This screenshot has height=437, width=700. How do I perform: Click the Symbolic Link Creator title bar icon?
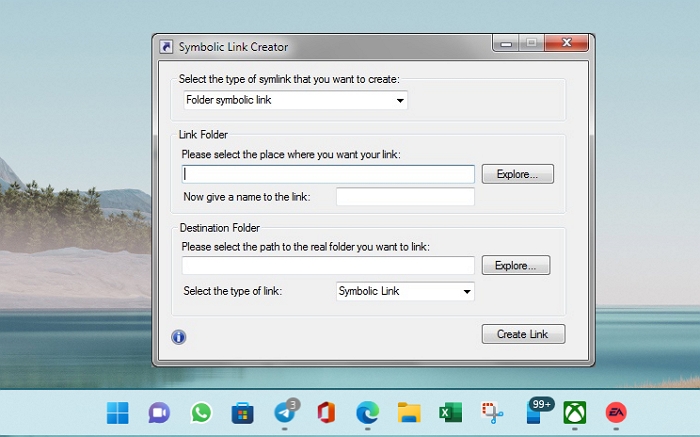pyautogui.click(x=166, y=47)
